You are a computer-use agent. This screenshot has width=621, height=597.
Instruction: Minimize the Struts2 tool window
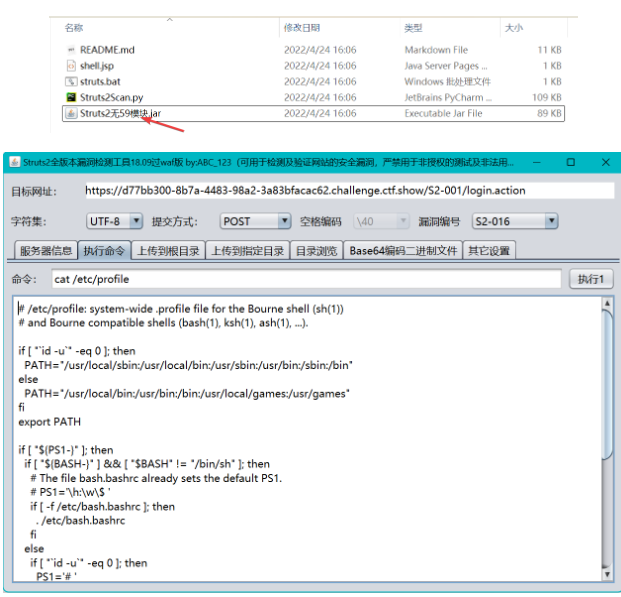537,162
